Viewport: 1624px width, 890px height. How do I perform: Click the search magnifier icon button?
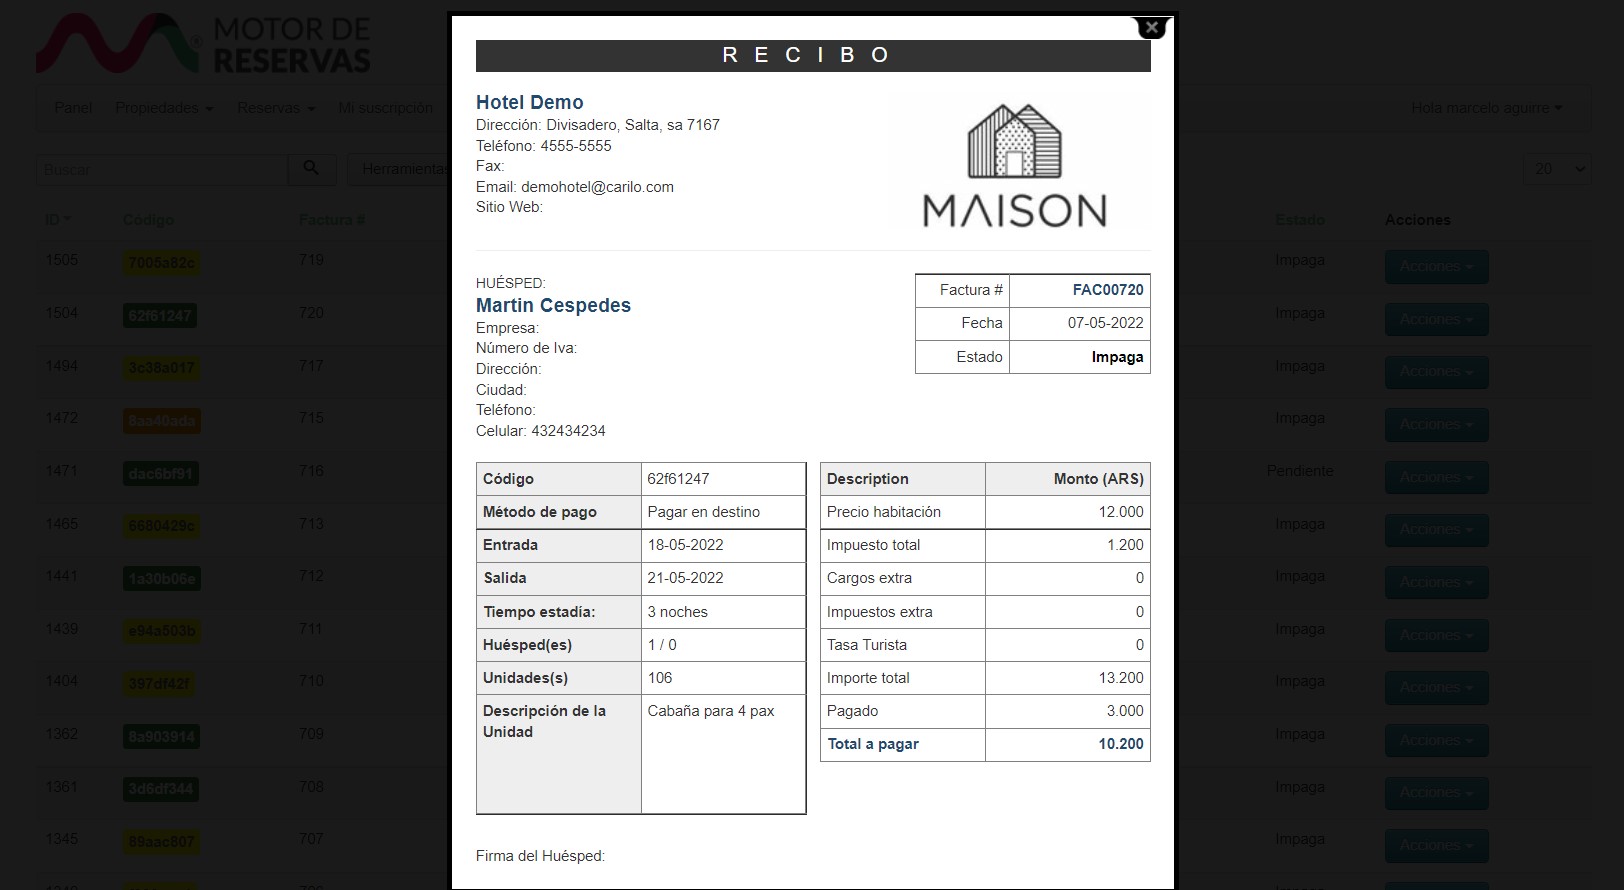[311, 169]
